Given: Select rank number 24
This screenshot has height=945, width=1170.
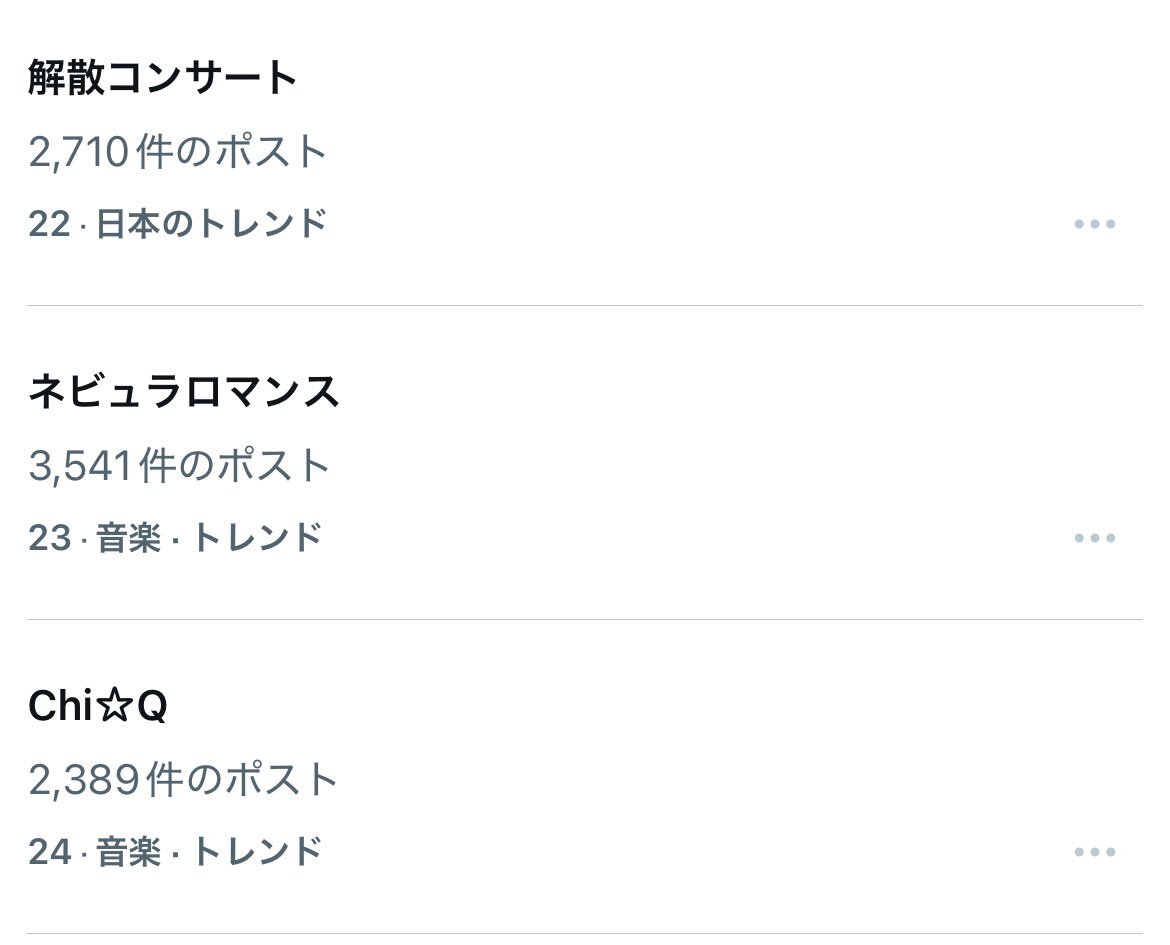Looking at the screenshot, I should click(49, 852).
